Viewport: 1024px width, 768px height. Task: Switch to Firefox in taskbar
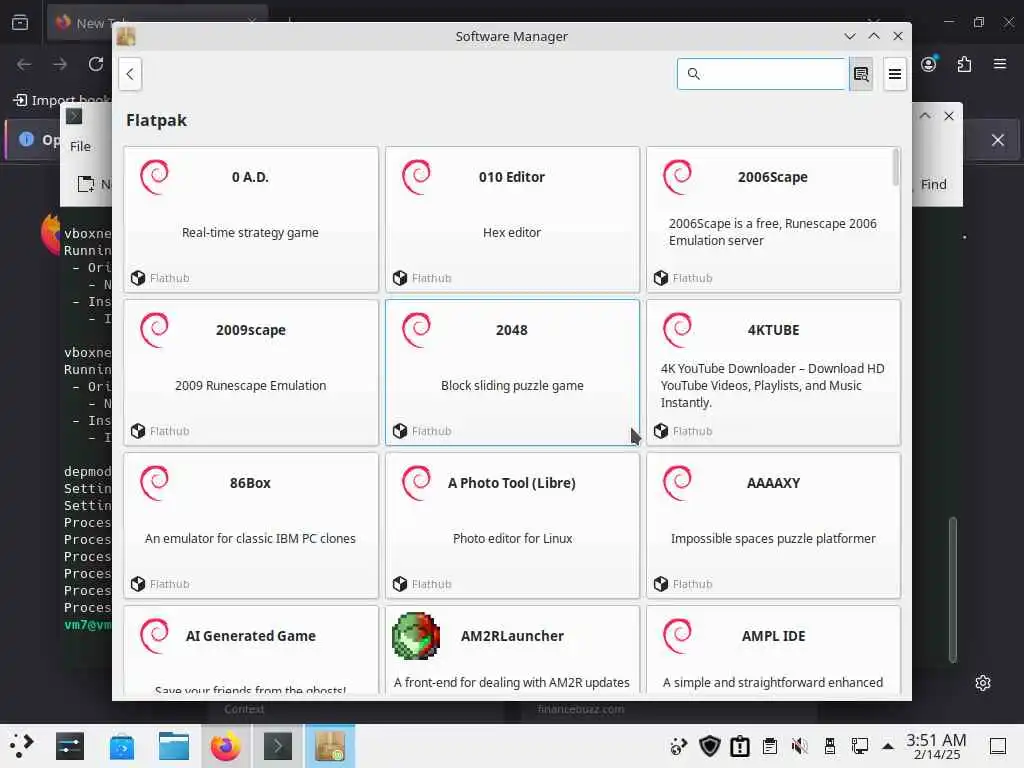225,746
